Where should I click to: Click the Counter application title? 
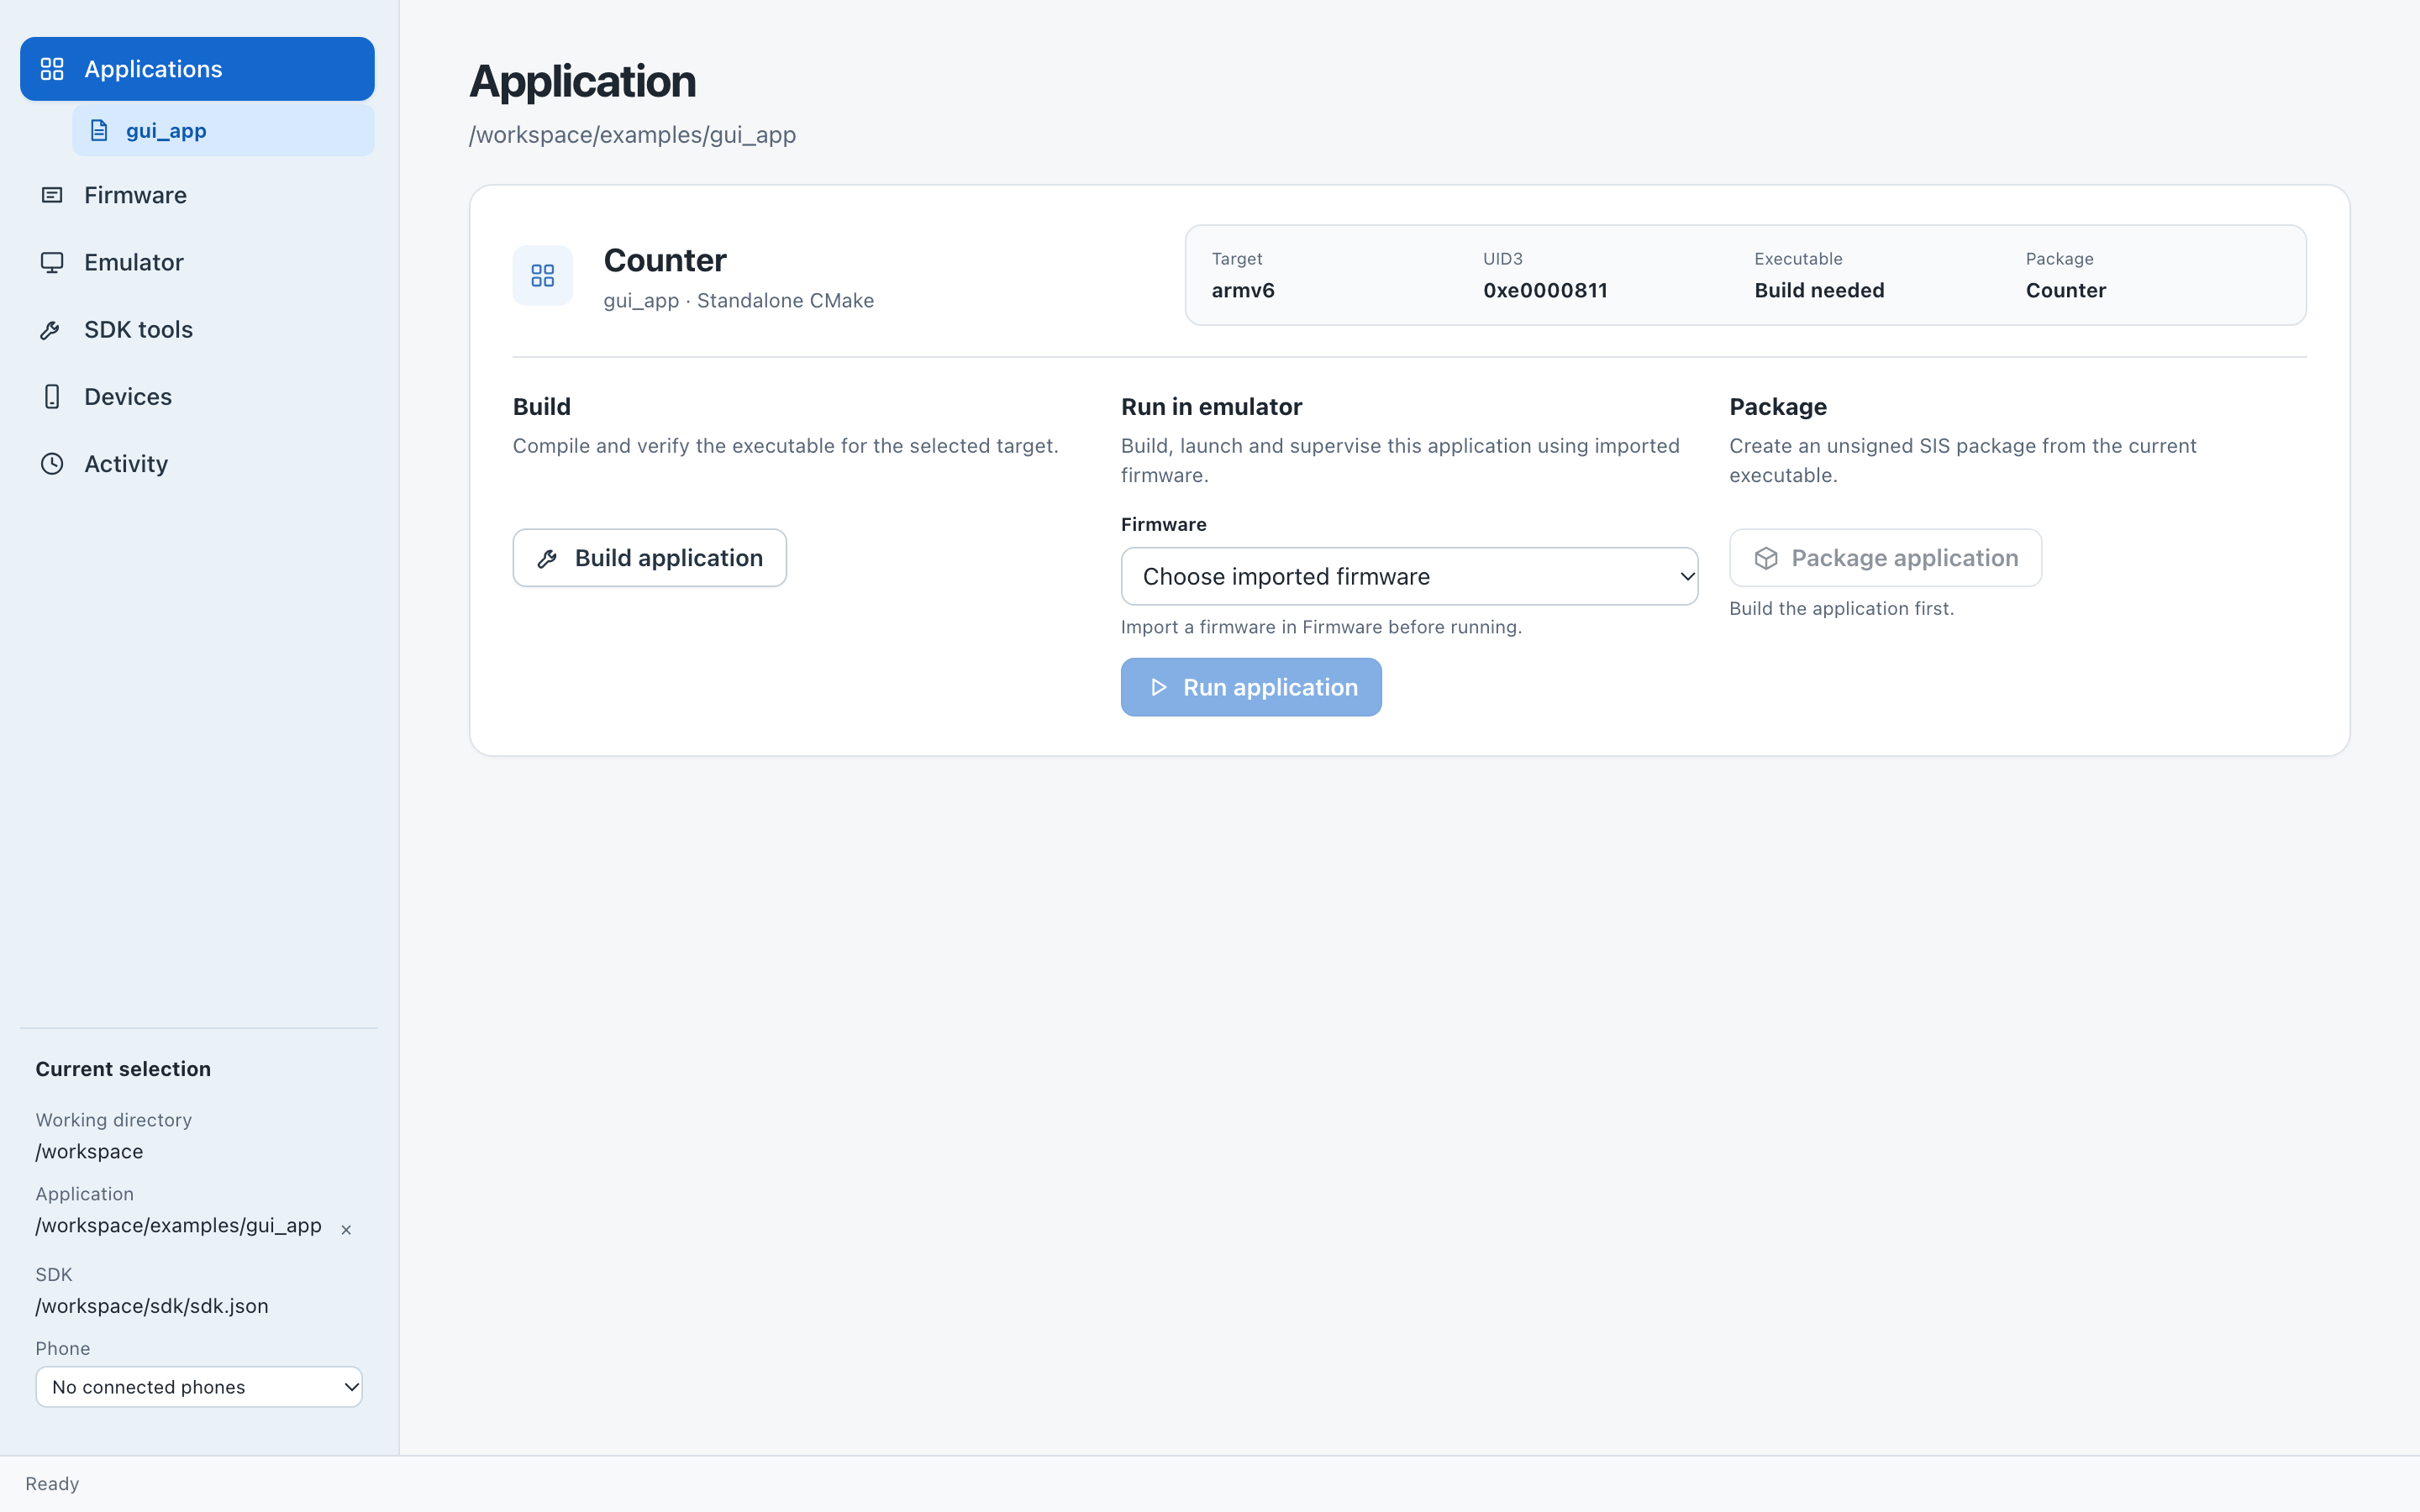point(665,261)
